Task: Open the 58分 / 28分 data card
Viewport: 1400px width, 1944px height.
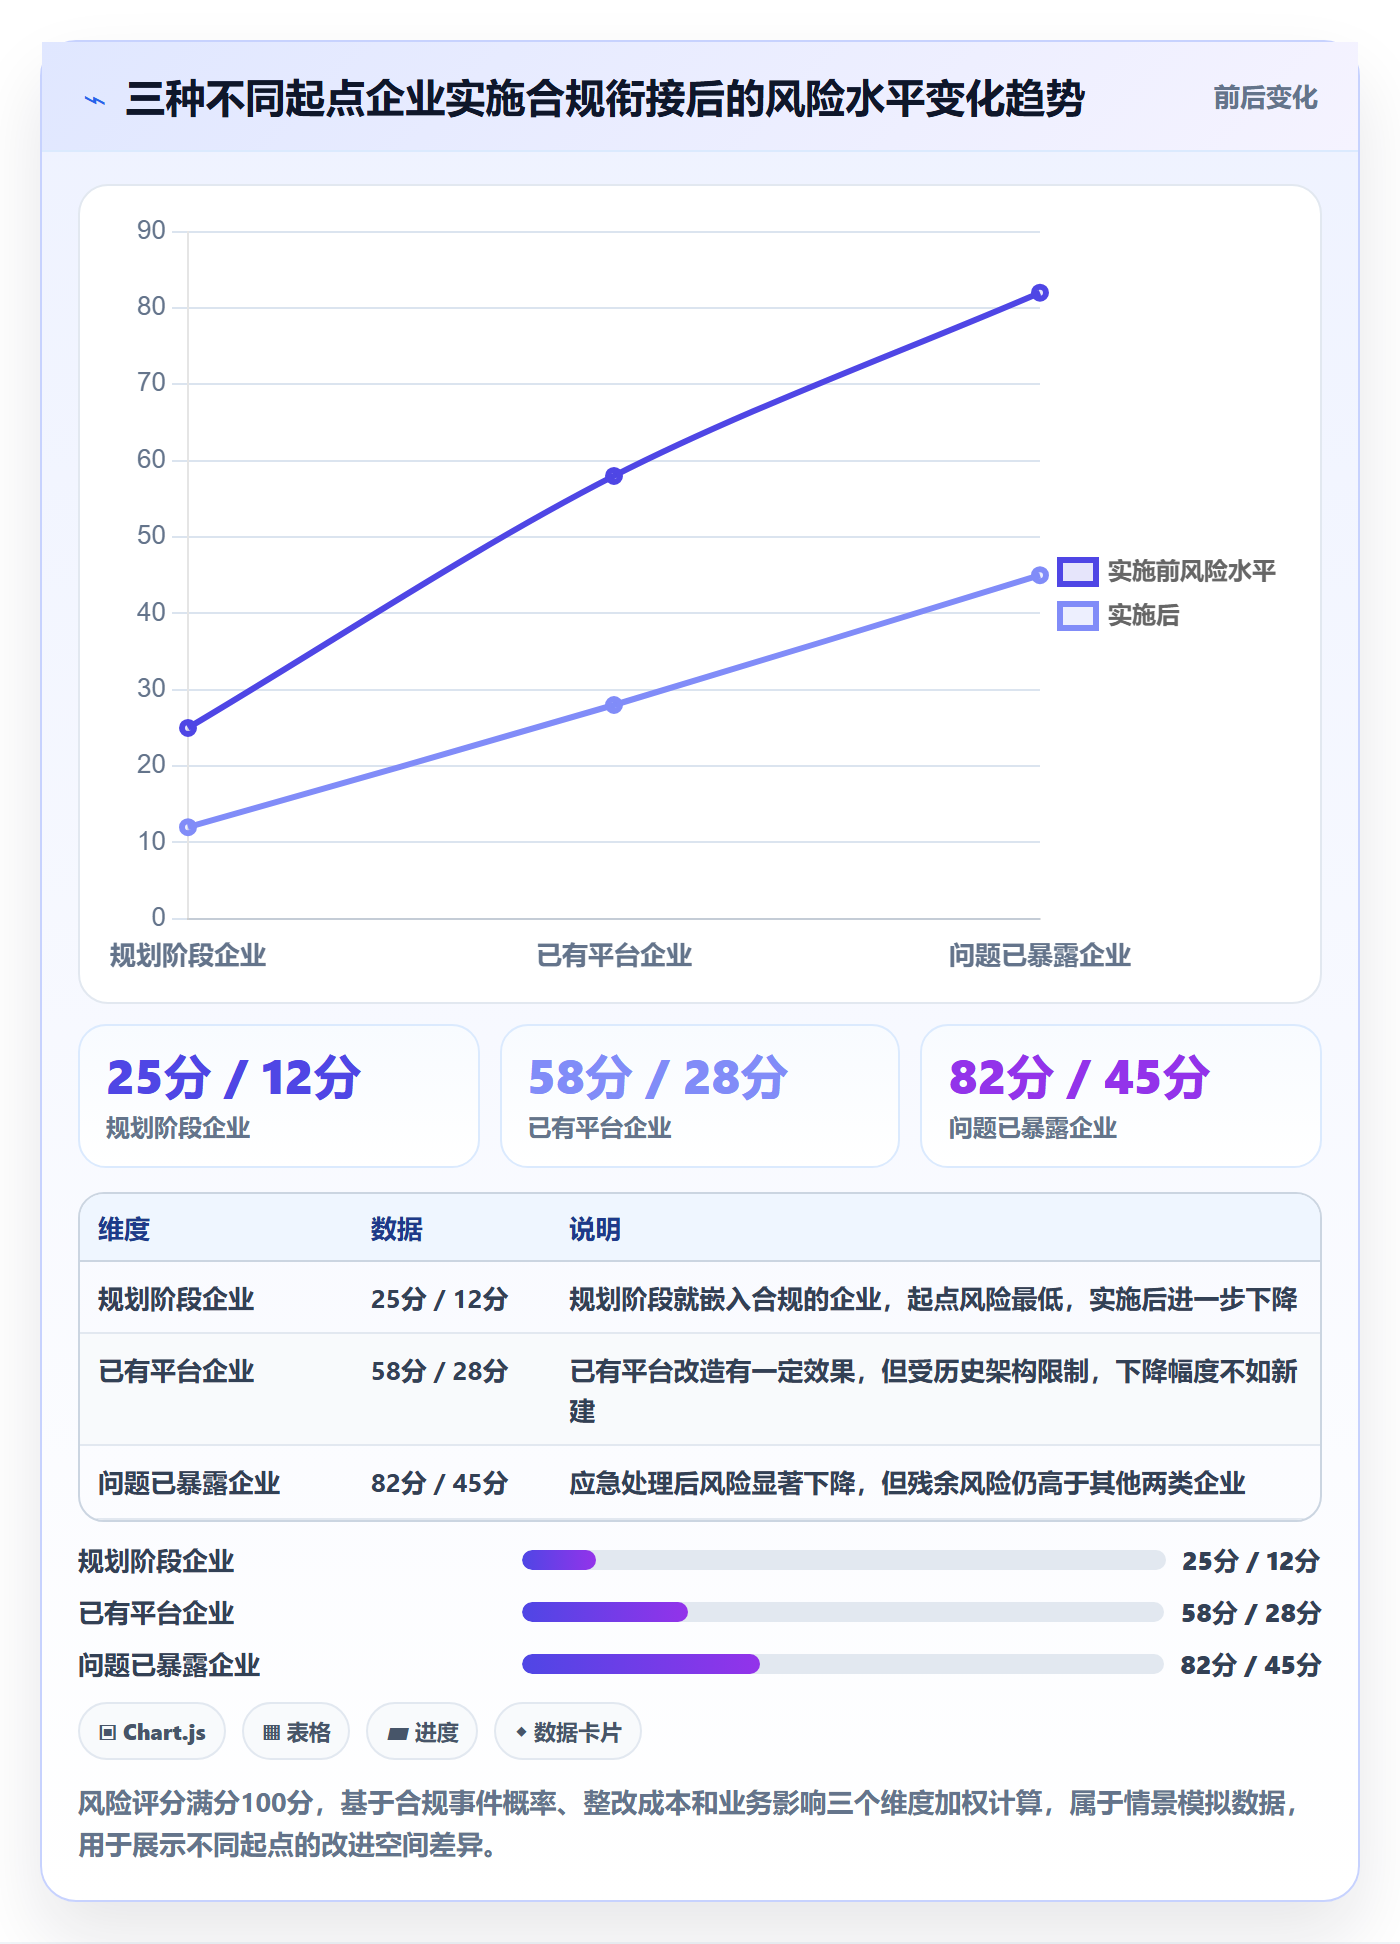Action: pyautogui.click(x=700, y=1096)
